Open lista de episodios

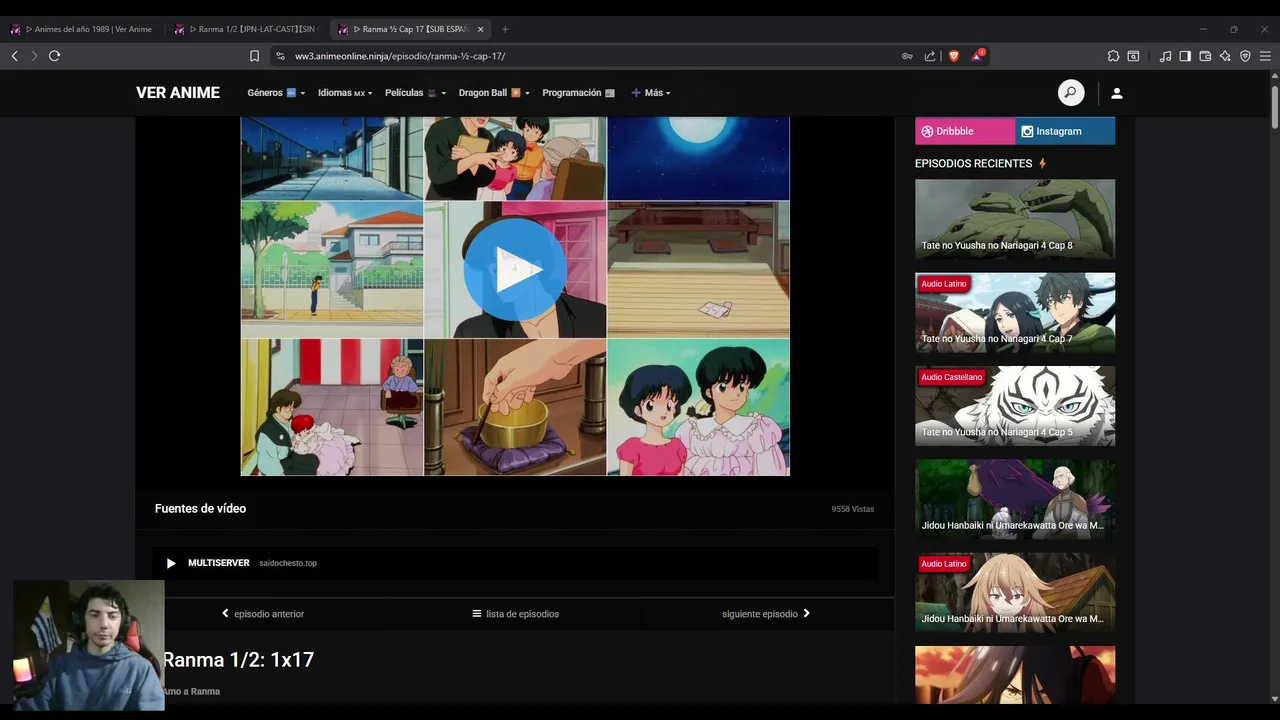516,614
